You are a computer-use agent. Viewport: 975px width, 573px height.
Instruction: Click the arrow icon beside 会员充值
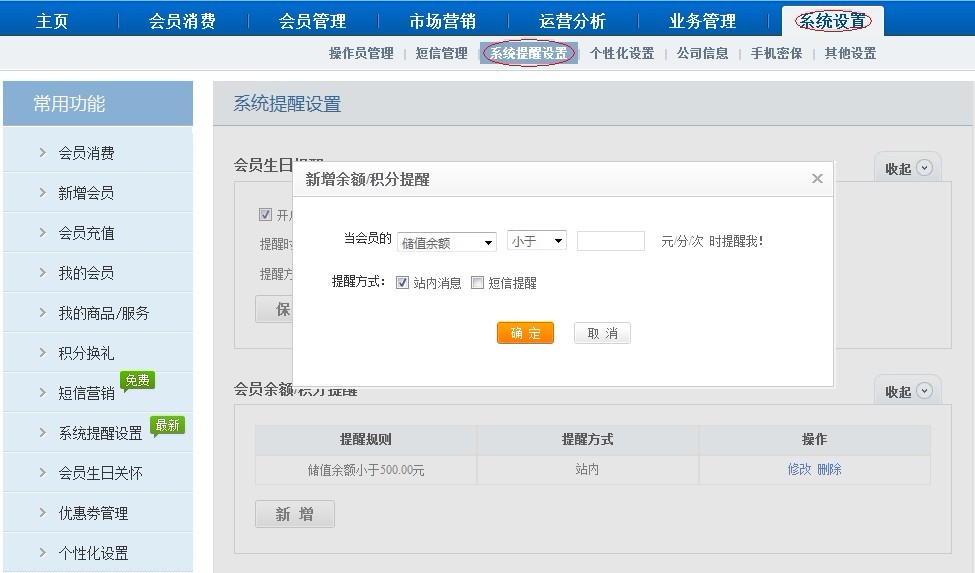(x=43, y=233)
